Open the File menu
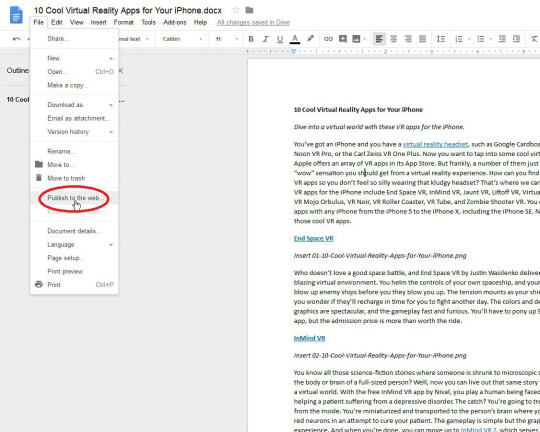540x432 pixels. (x=39, y=22)
